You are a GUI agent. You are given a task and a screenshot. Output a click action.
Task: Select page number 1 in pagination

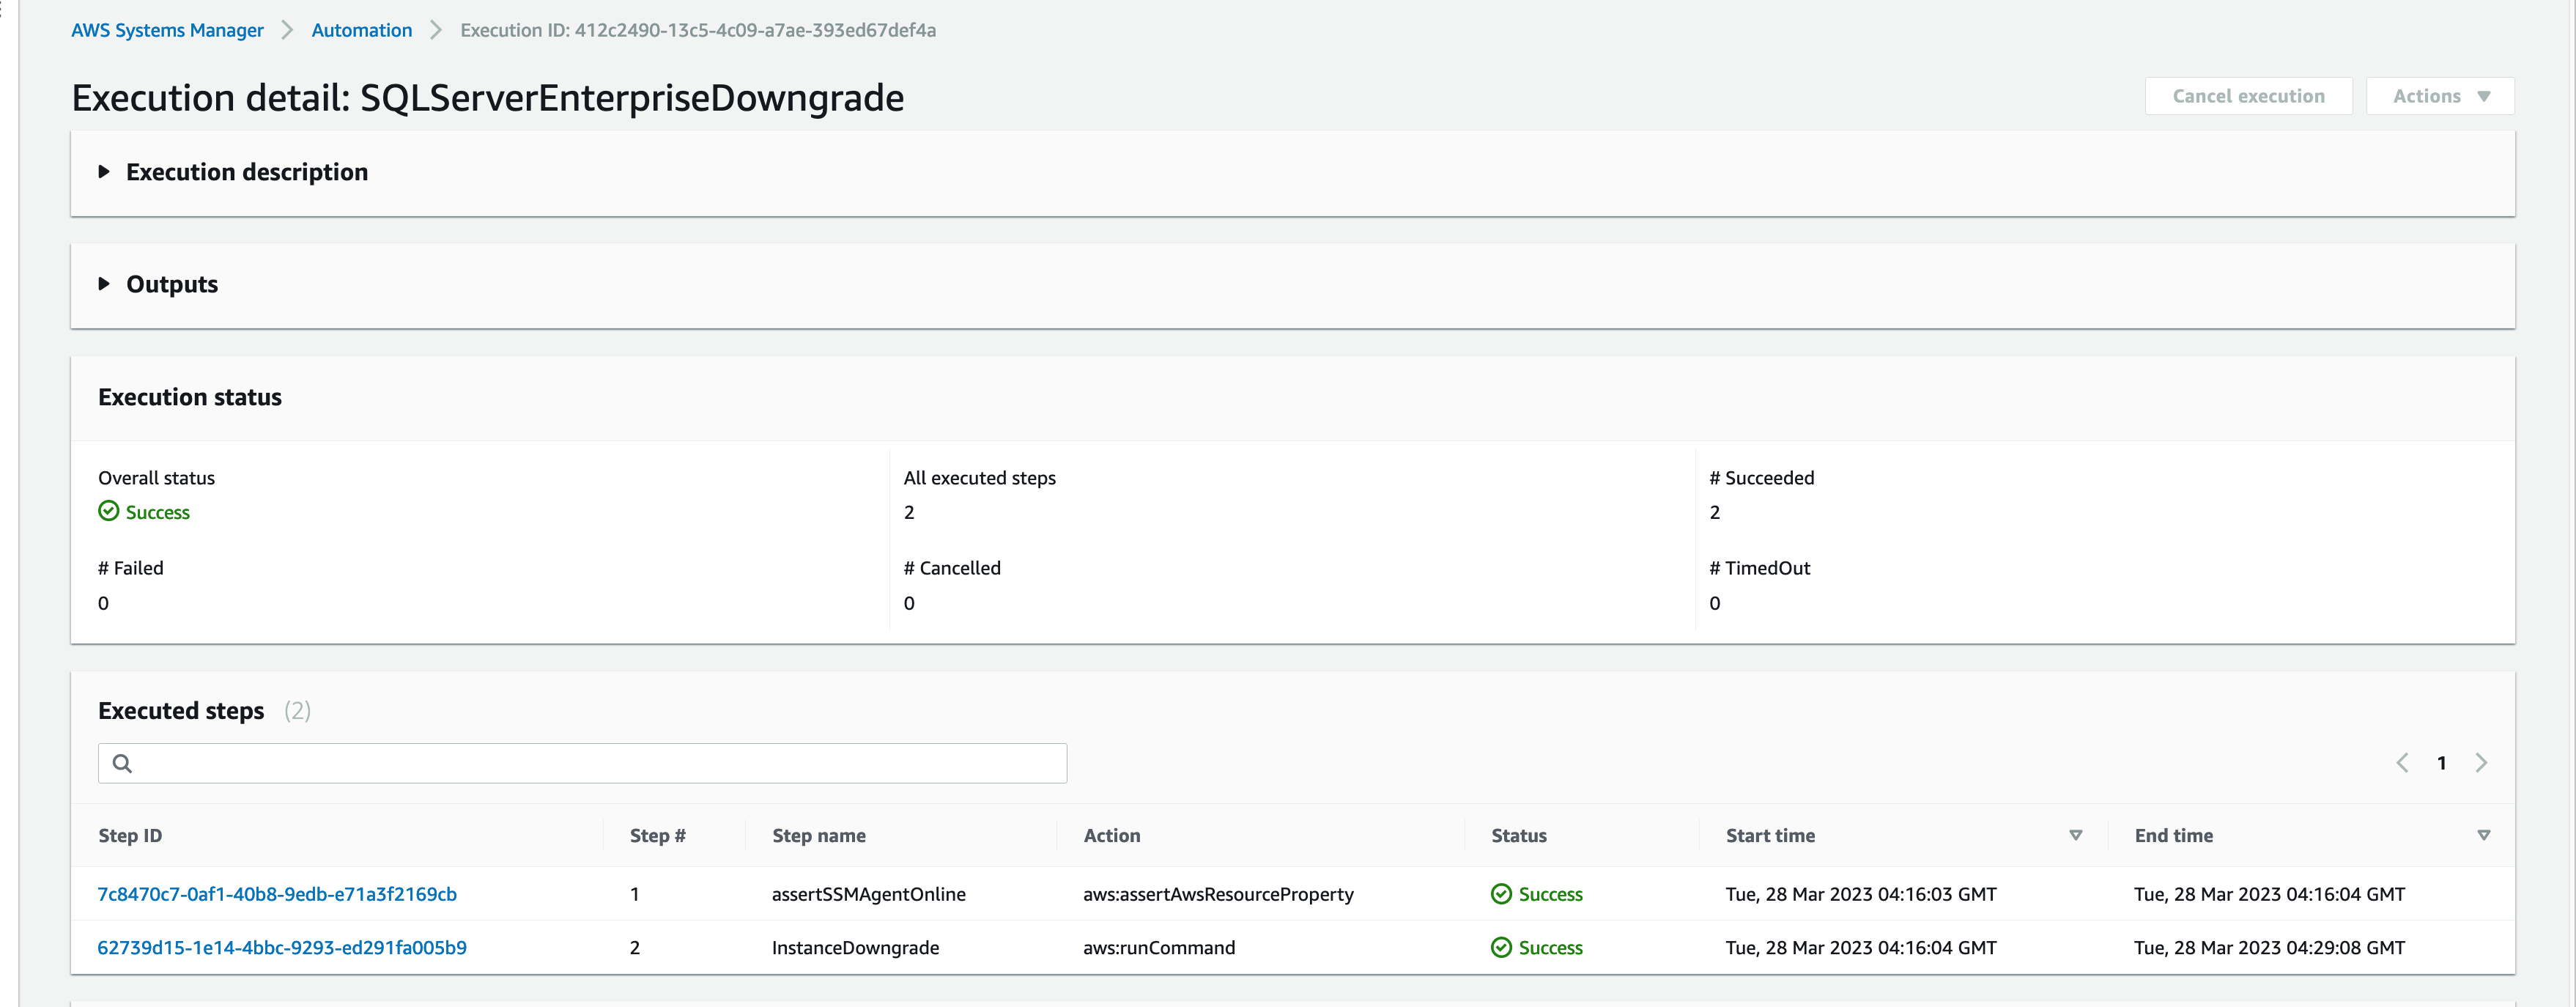[2441, 763]
